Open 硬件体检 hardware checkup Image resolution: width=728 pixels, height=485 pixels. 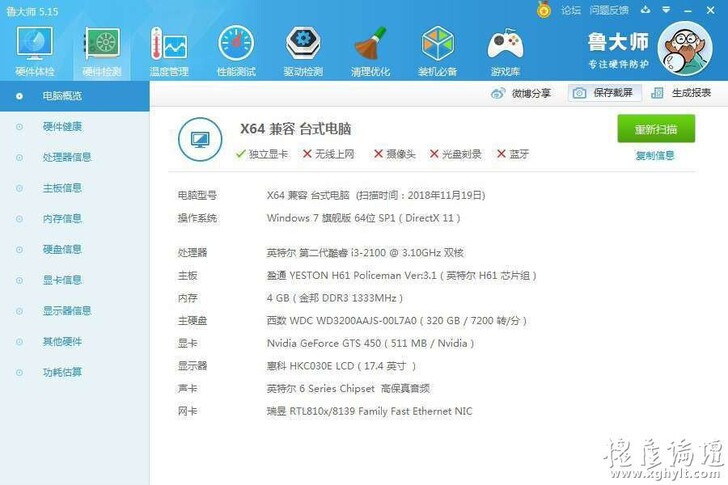[34, 52]
